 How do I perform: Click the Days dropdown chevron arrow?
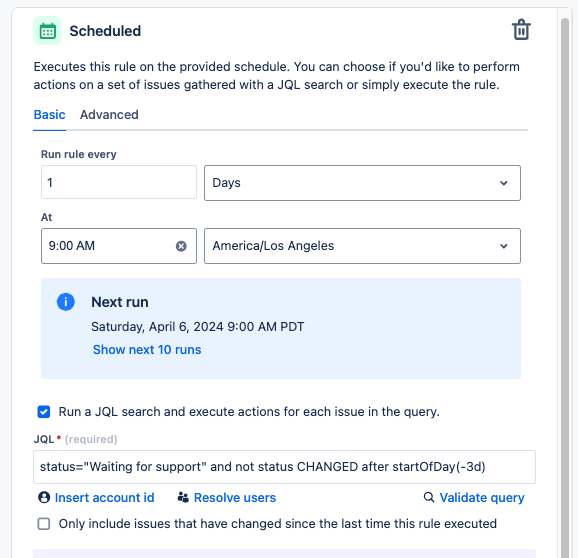click(504, 183)
